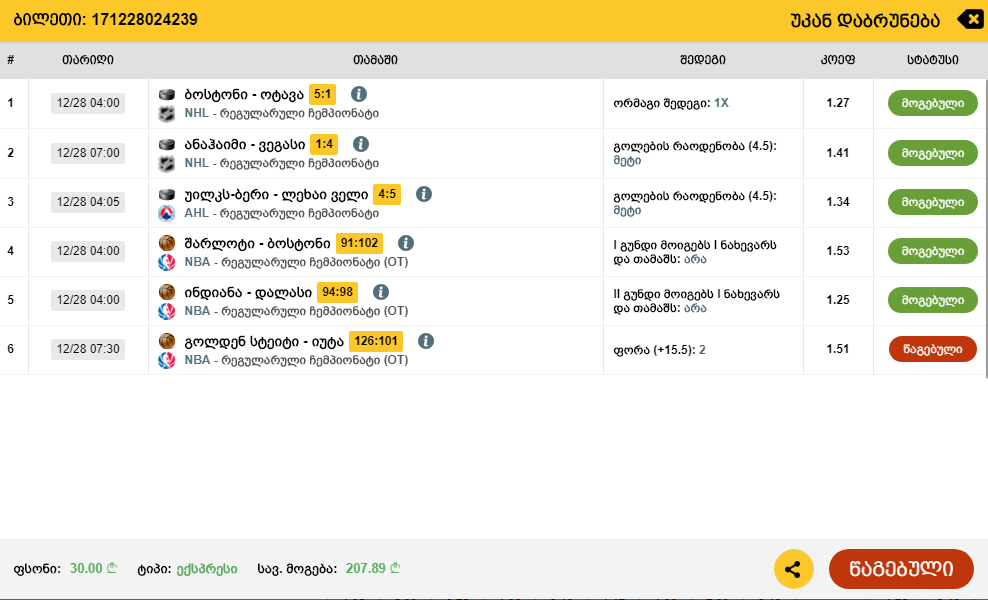Click coefficient 1.51
The height and width of the screenshot is (600, 988).
pos(837,349)
